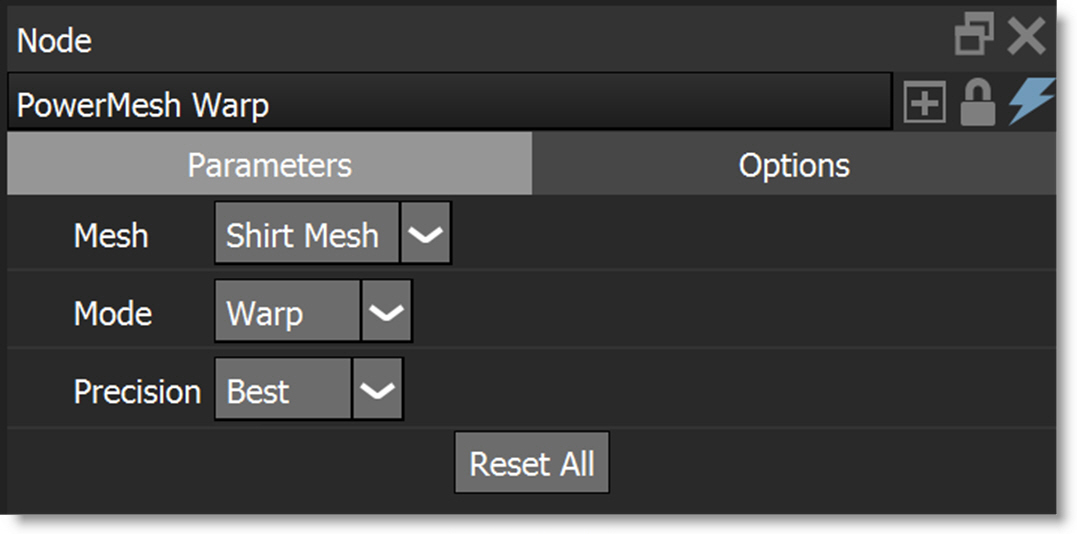The height and width of the screenshot is (534, 1077).
Task: Switch to the Parameters tab
Action: [x=269, y=165]
